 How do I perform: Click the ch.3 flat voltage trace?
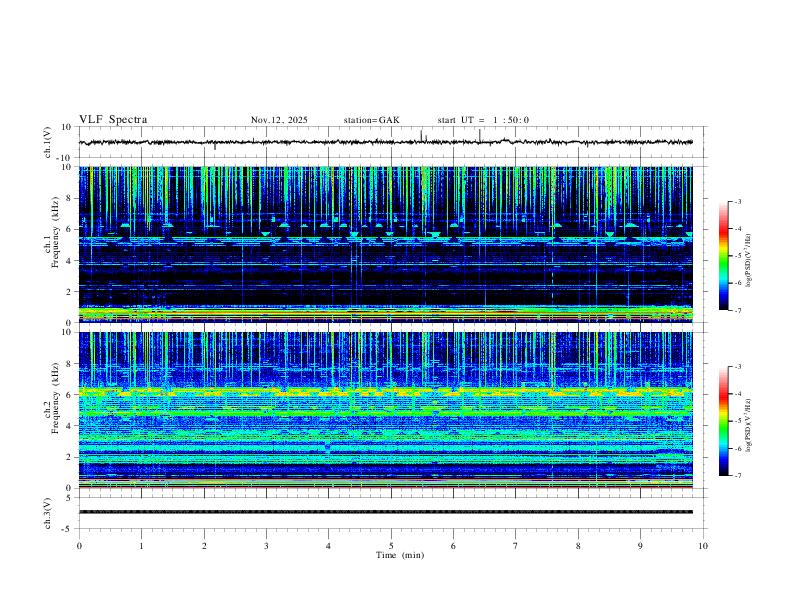[x=386, y=512]
